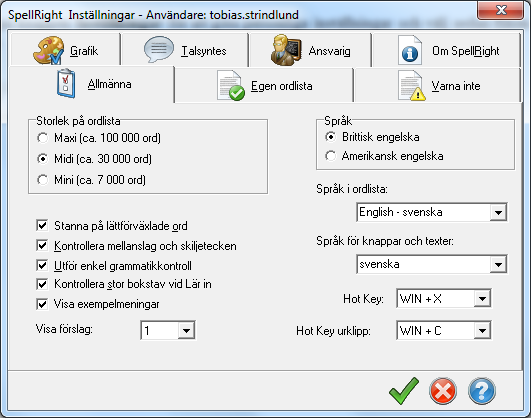The height and width of the screenshot is (418, 531).
Task: Confirm settings with the green checkmark
Action: (x=404, y=391)
